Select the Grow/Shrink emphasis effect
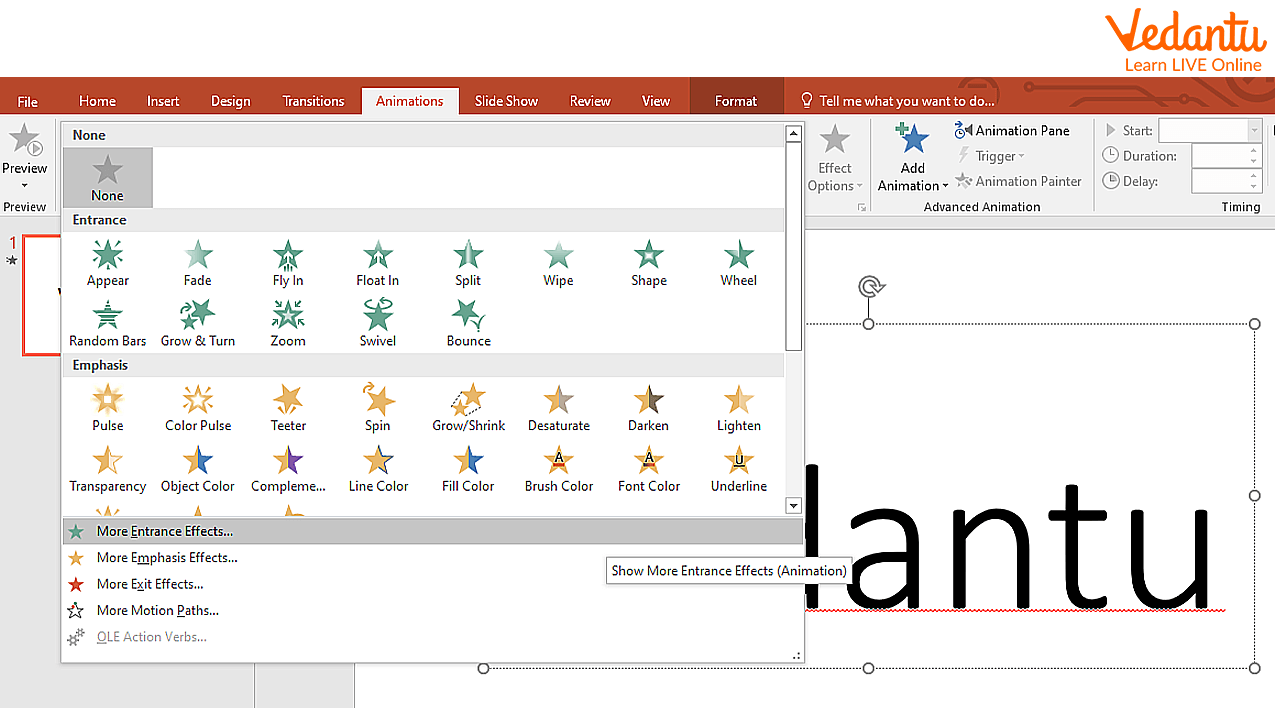Image resolution: width=1275 pixels, height=708 pixels. [x=468, y=408]
